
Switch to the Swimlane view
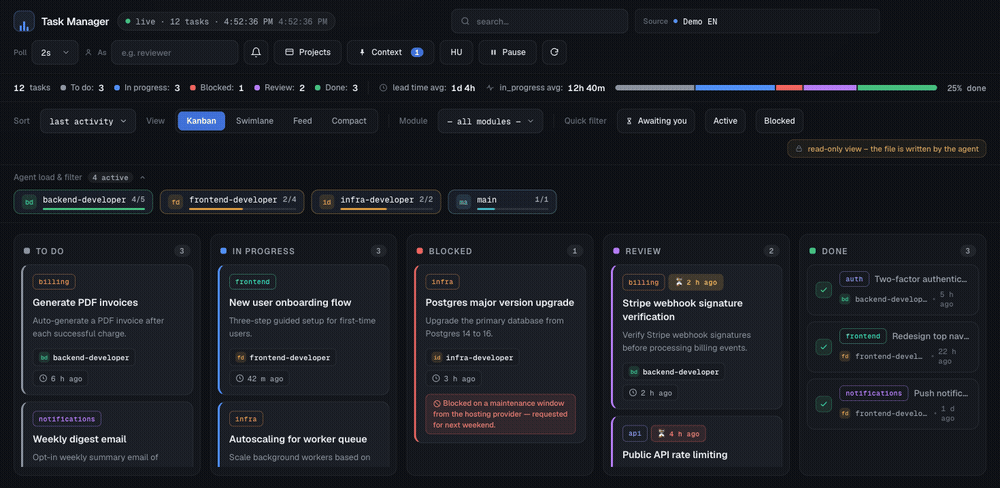(254, 121)
